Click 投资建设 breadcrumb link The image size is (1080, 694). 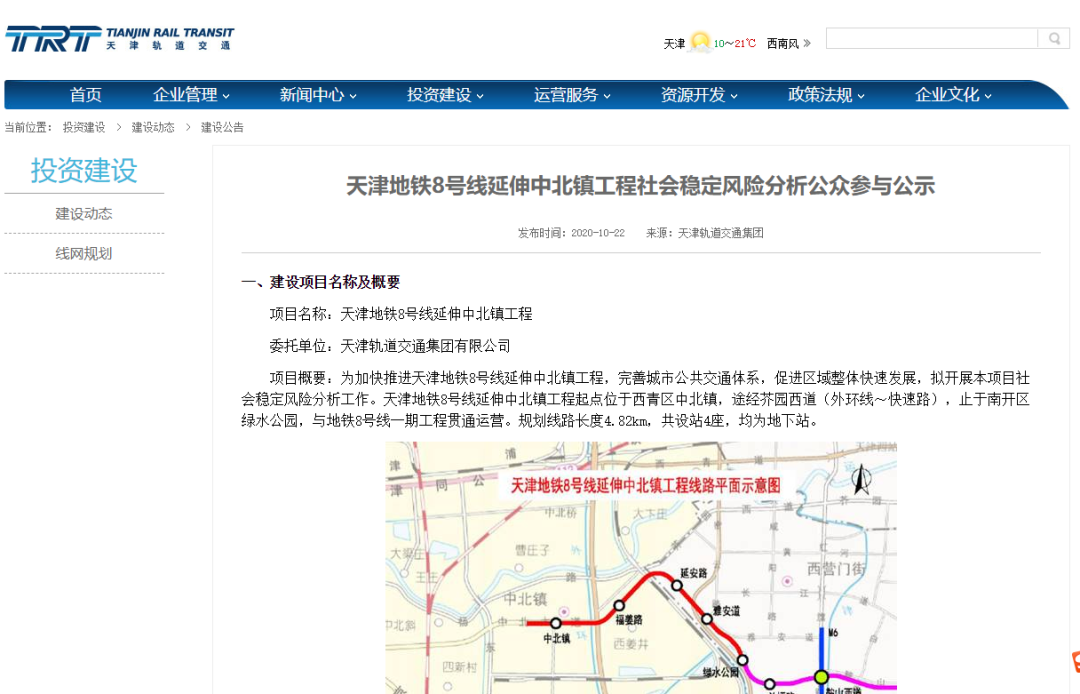84,127
